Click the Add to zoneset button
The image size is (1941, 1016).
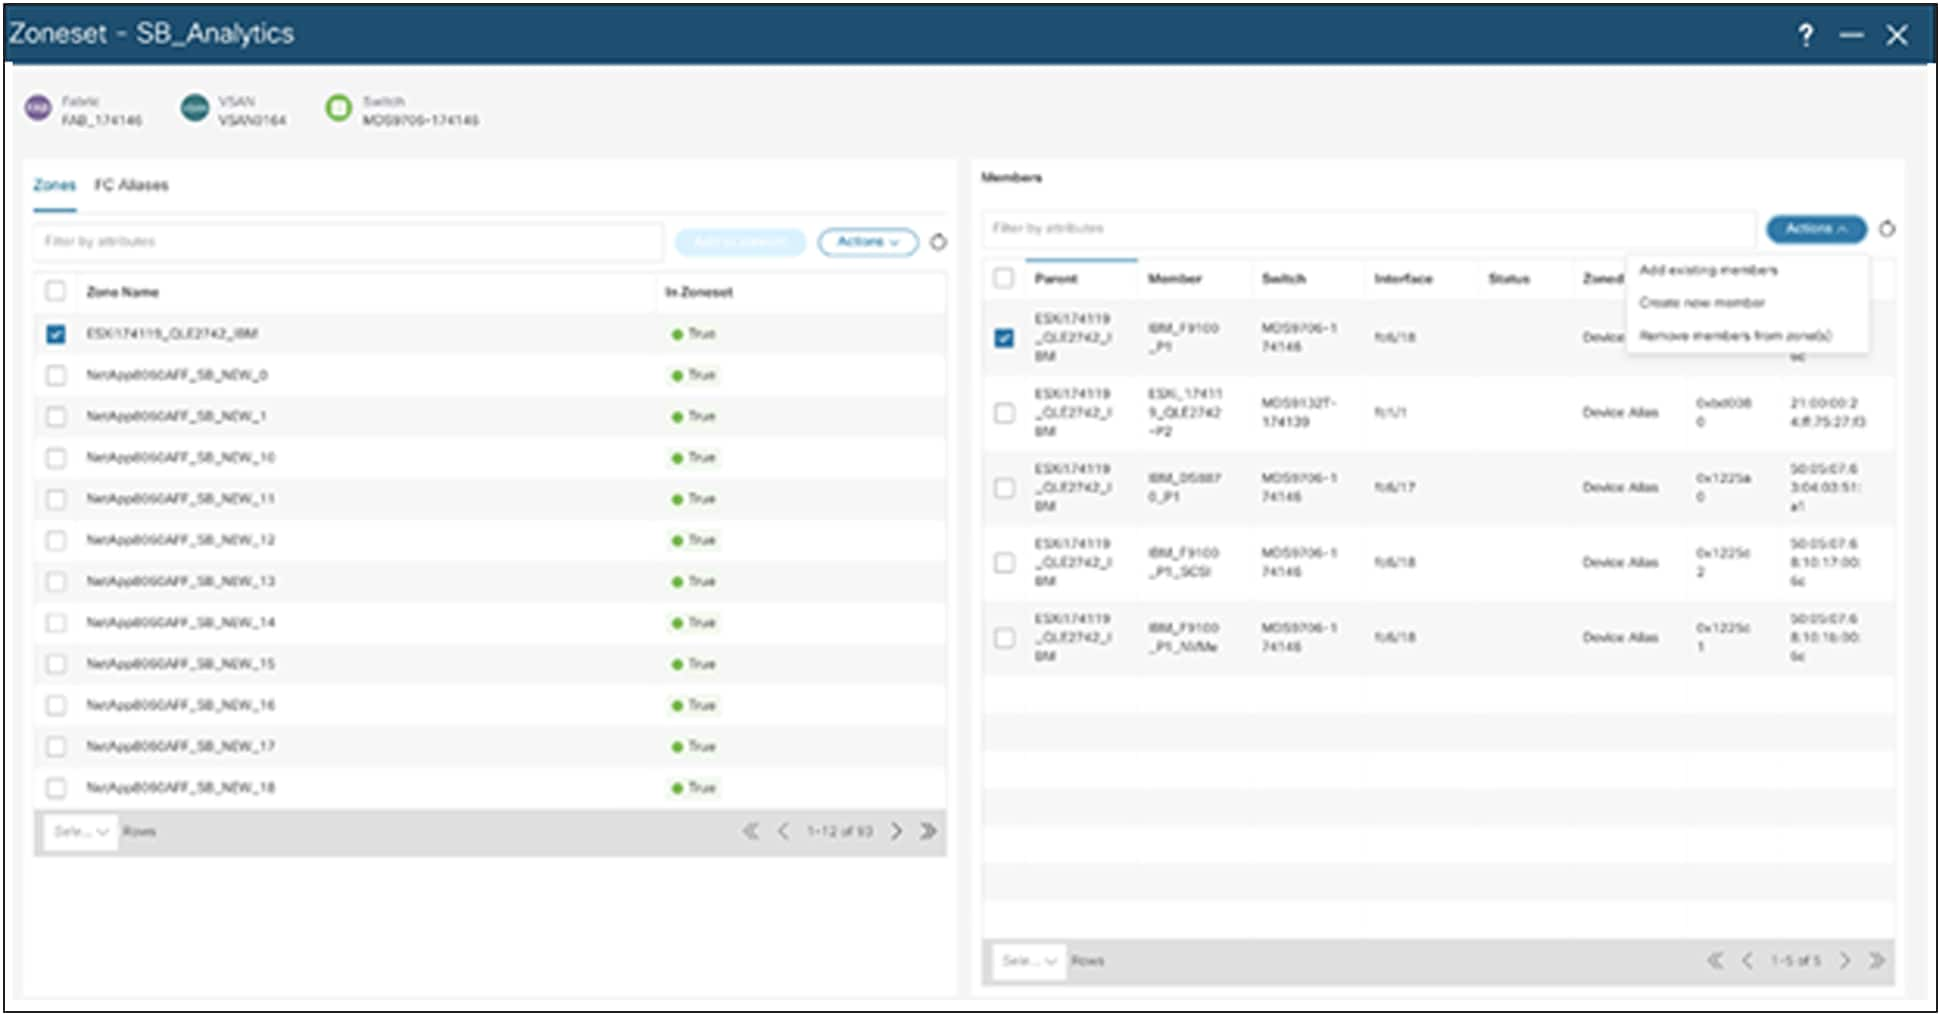[740, 242]
